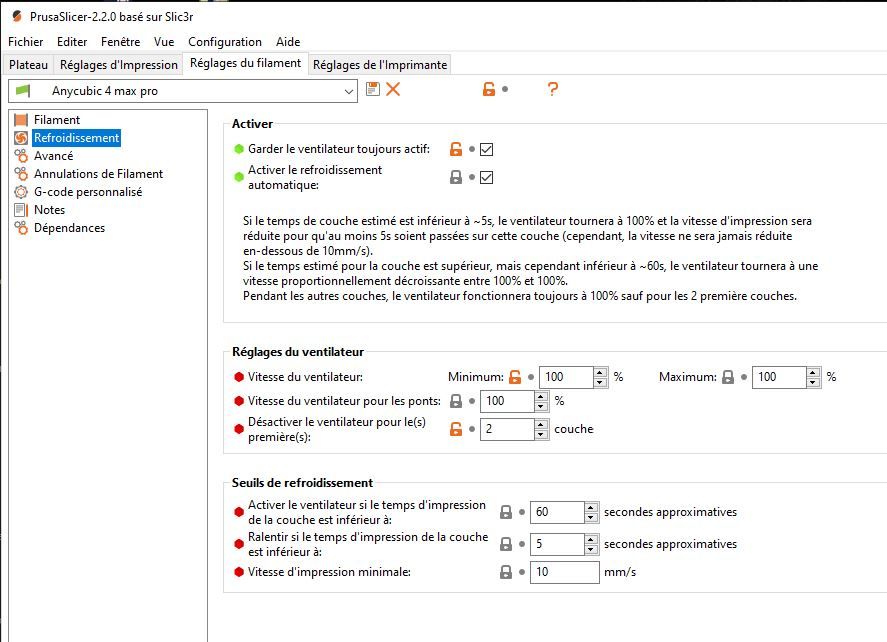887x642 pixels.
Task: Click the lock icon for 'Ralentir si le temps d'impression'
Action: click(x=506, y=544)
